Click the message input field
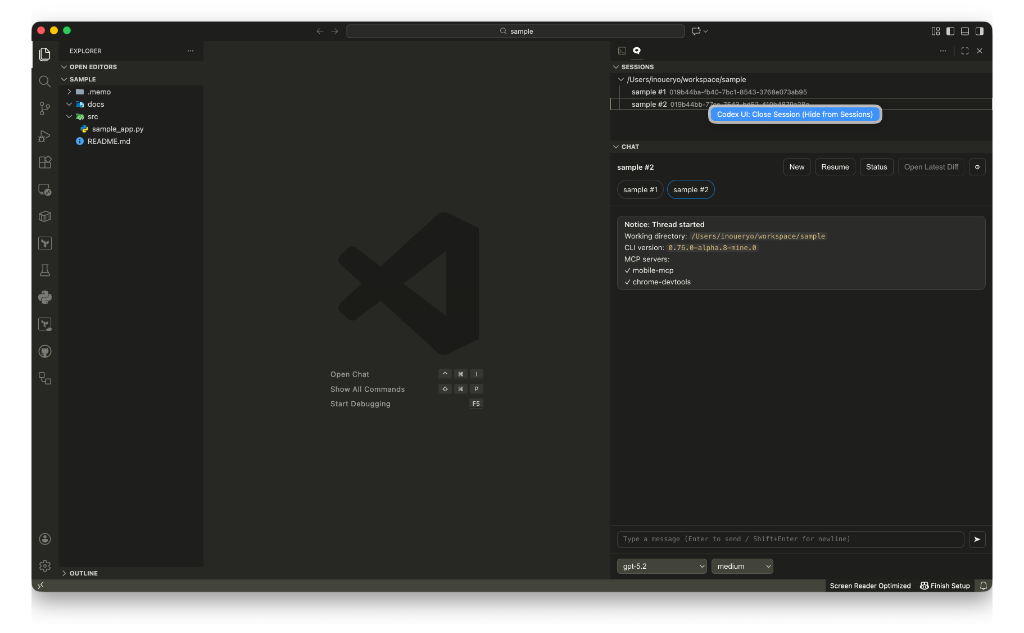 790,539
